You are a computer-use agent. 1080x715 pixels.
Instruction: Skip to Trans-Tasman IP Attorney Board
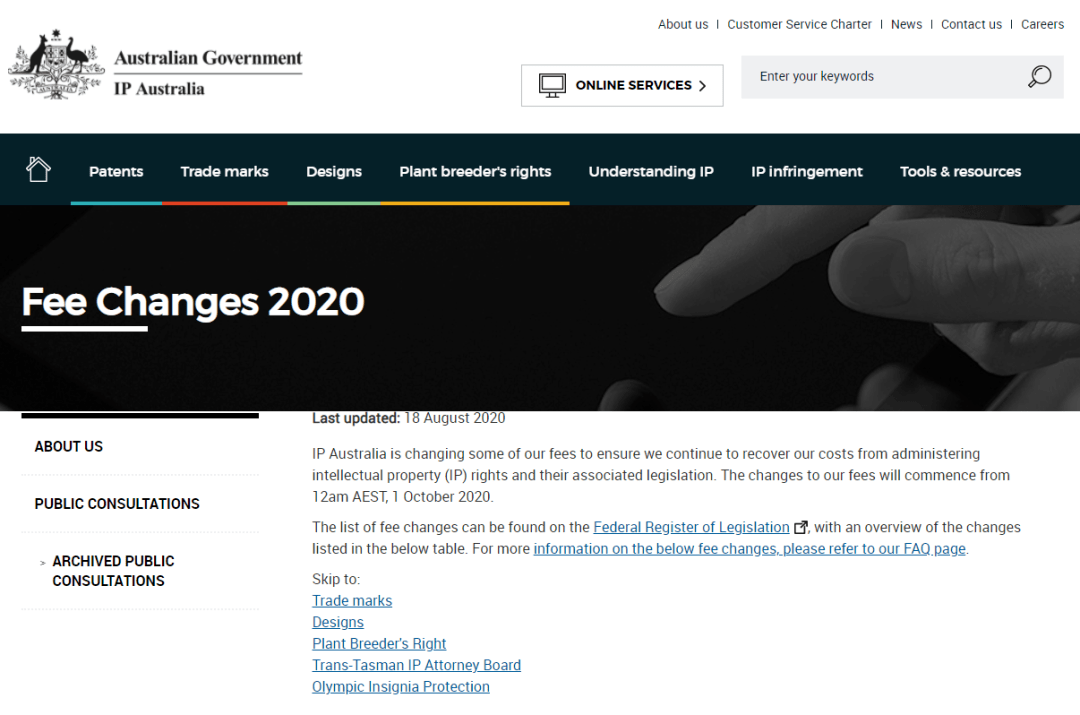point(416,665)
